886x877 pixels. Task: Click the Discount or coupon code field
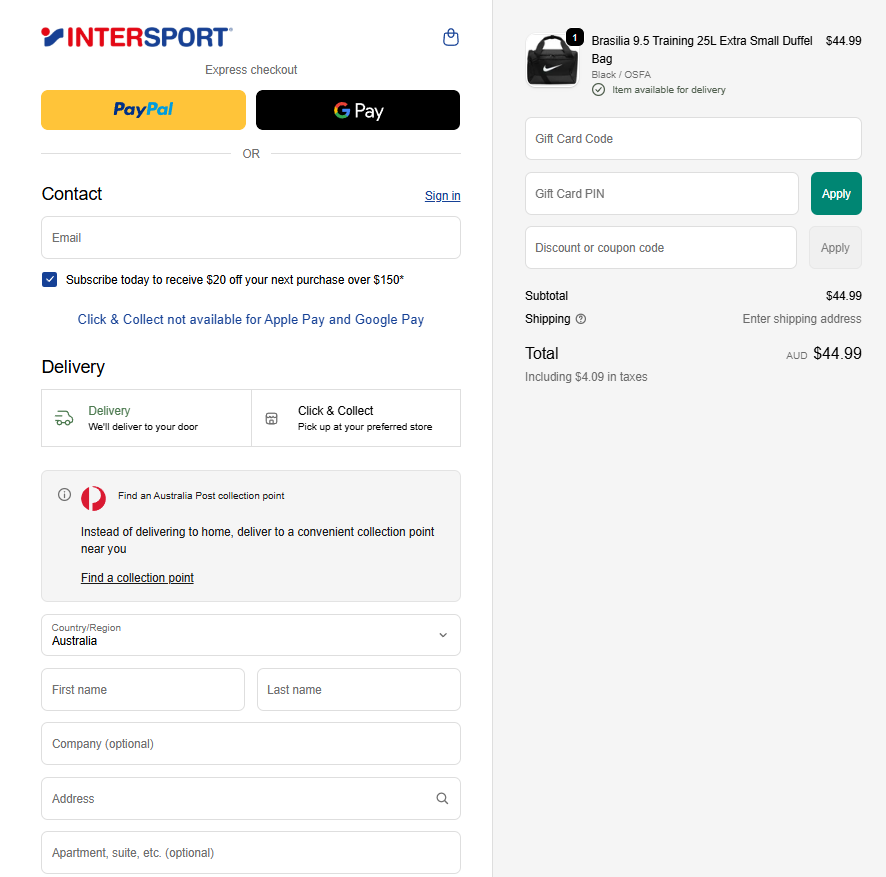pos(661,248)
